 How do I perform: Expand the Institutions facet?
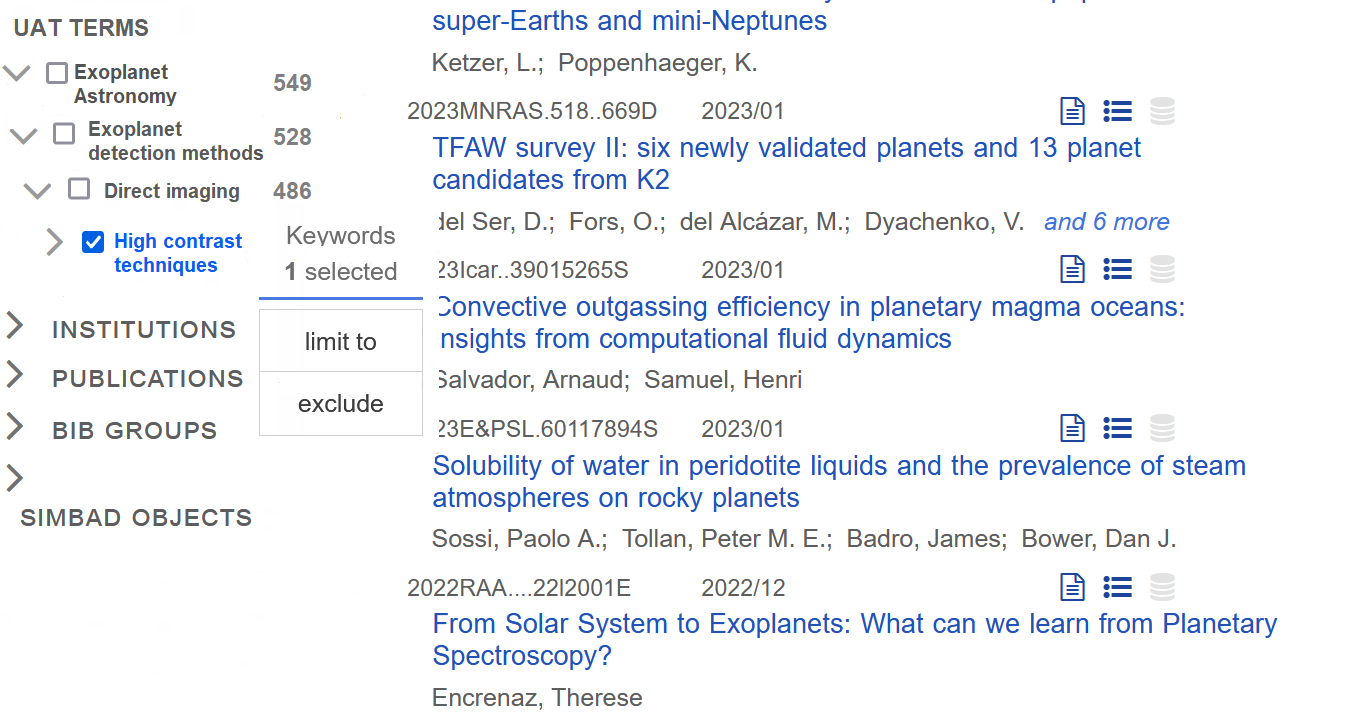[x=15, y=325]
